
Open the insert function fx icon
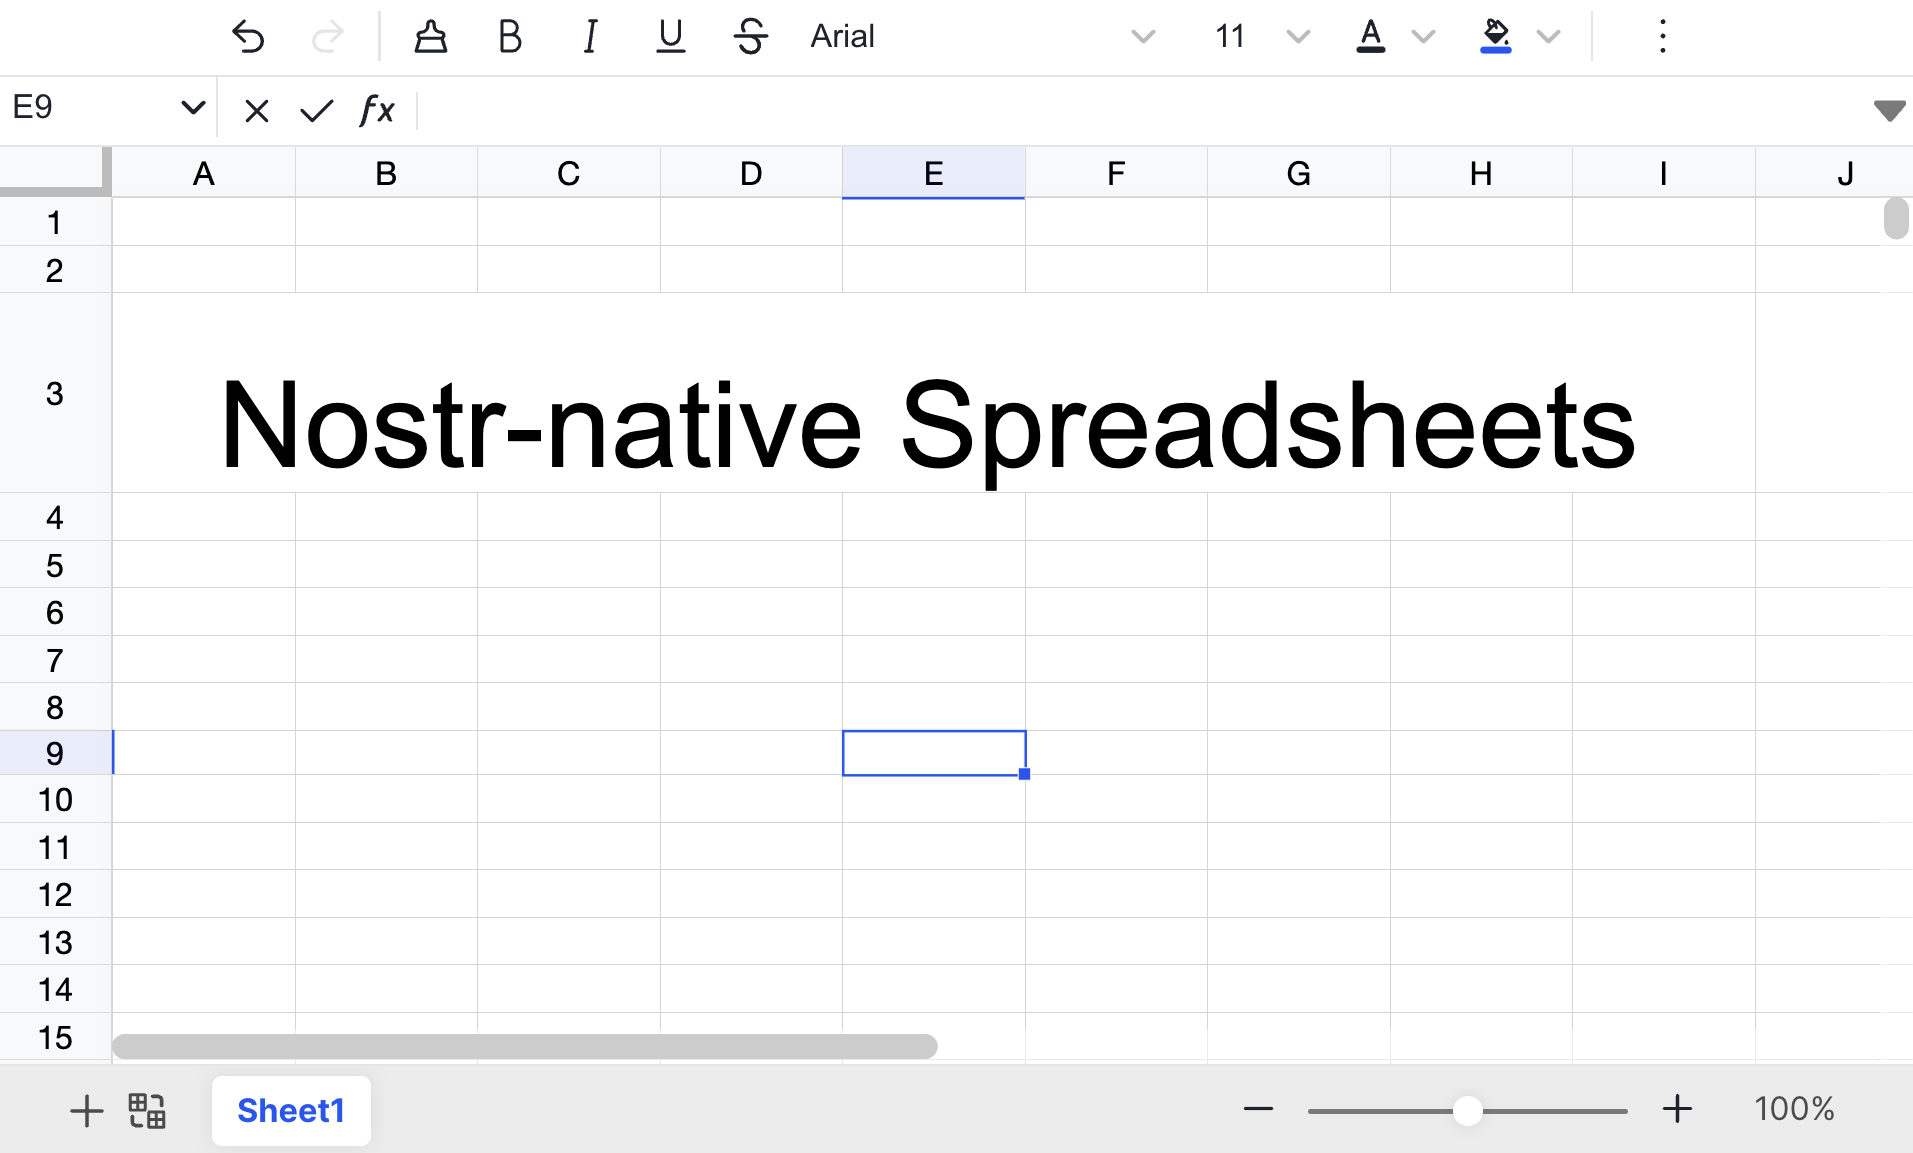point(377,111)
